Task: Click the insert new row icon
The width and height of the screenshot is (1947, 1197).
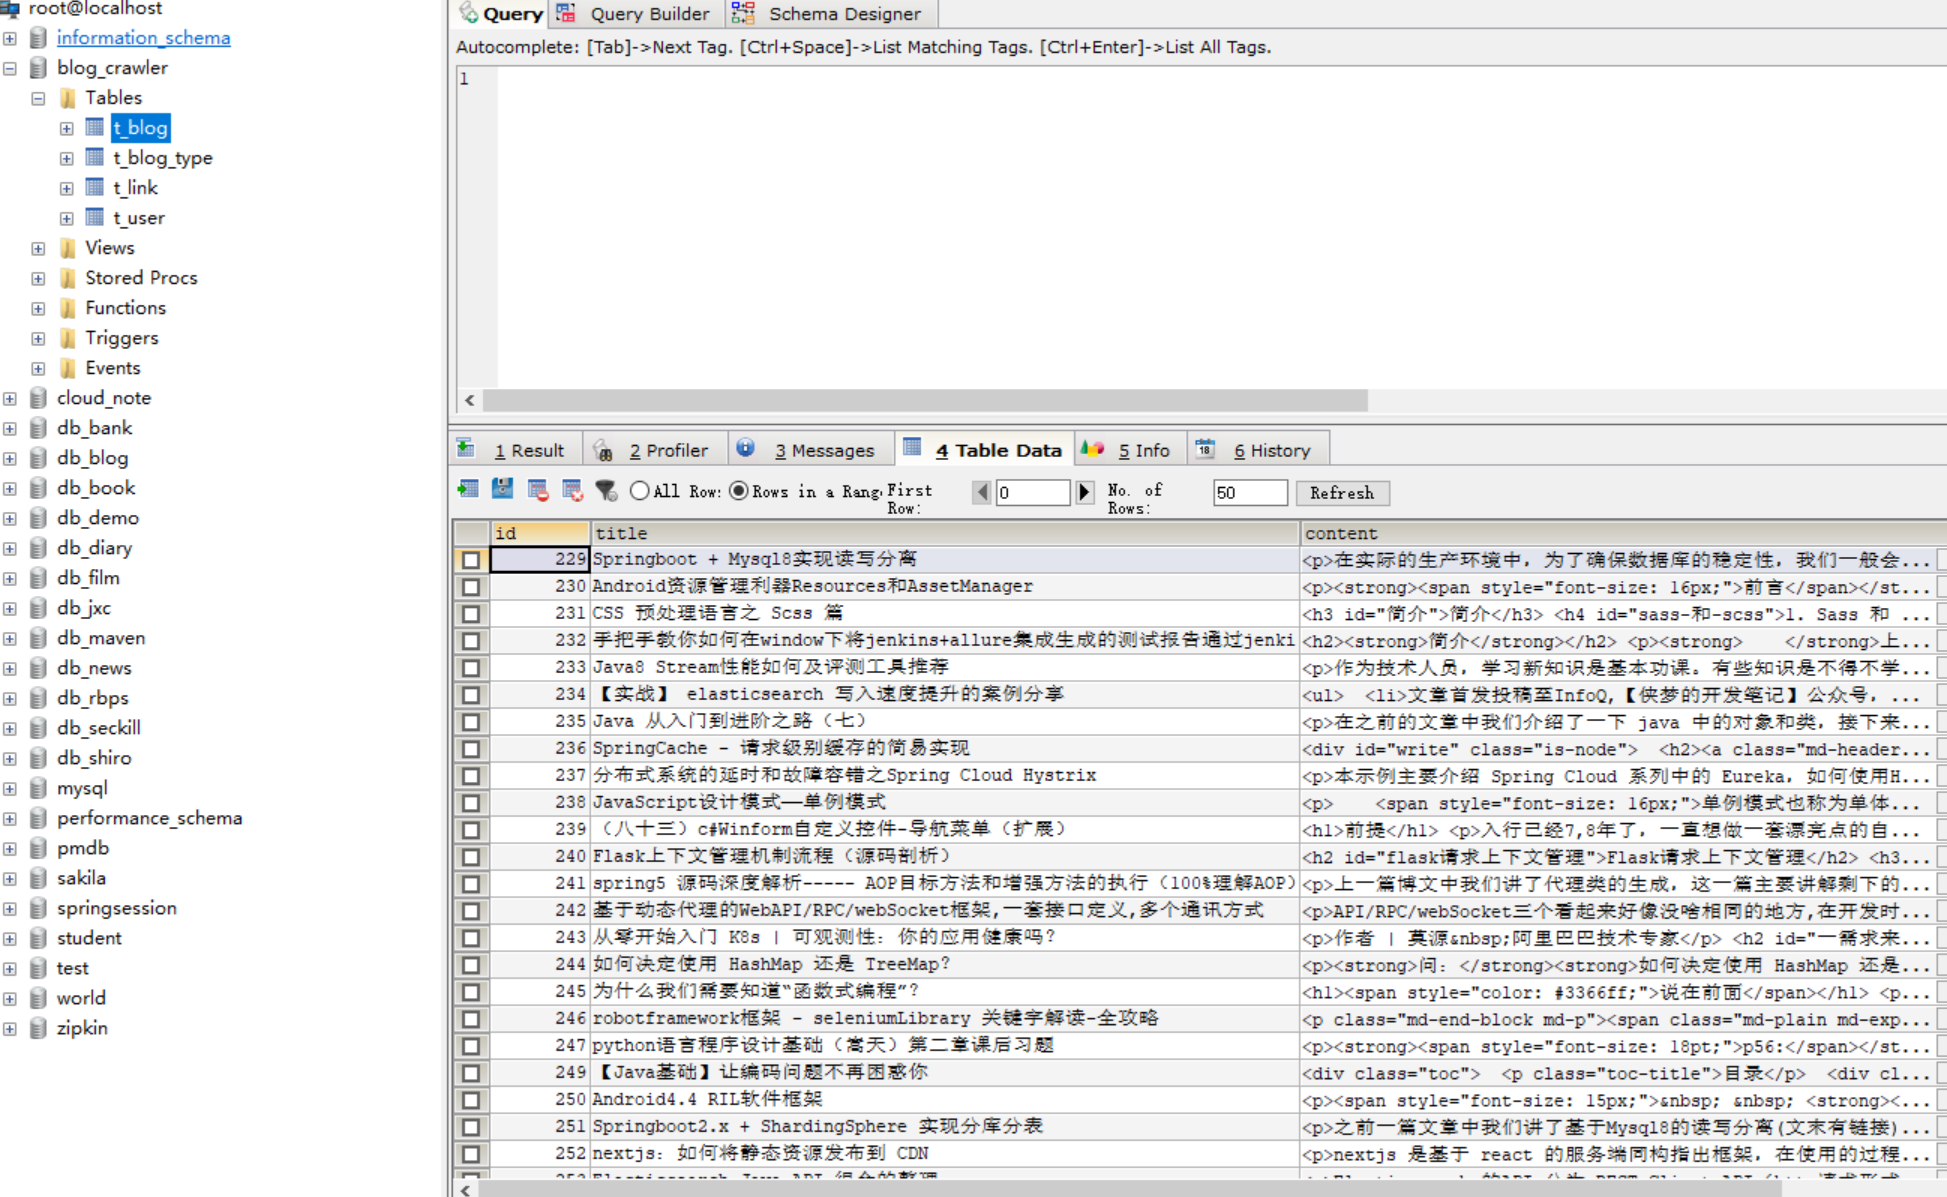Action: point(467,490)
